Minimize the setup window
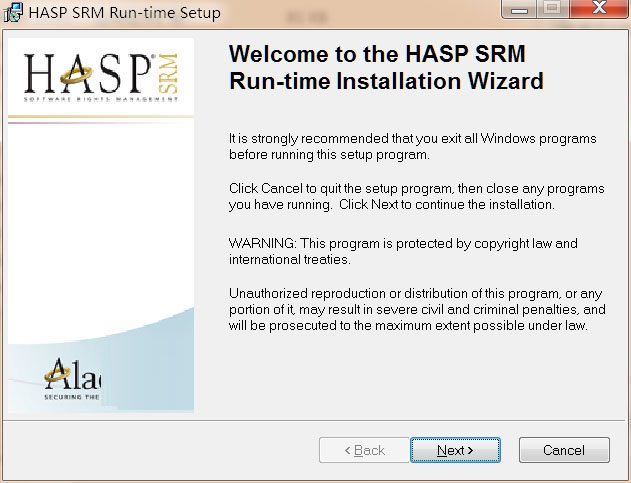 click(x=519, y=8)
